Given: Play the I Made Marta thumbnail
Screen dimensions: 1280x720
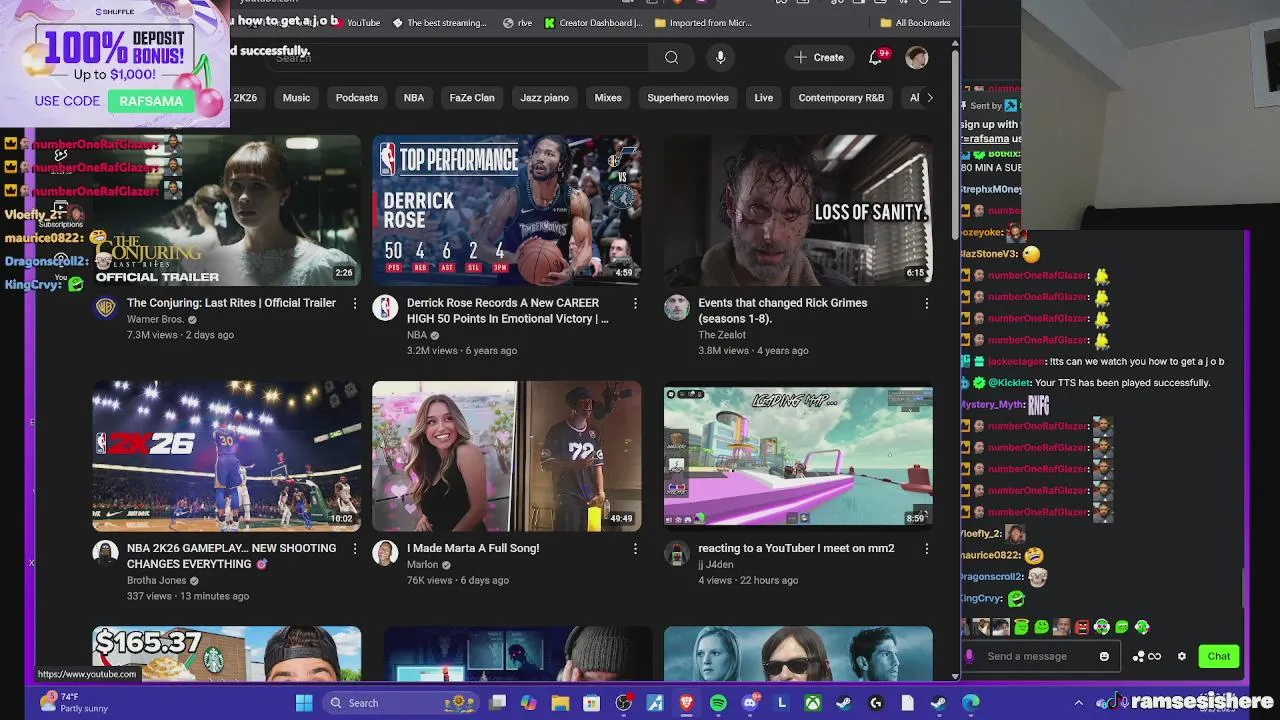Looking at the screenshot, I should (507, 456).
